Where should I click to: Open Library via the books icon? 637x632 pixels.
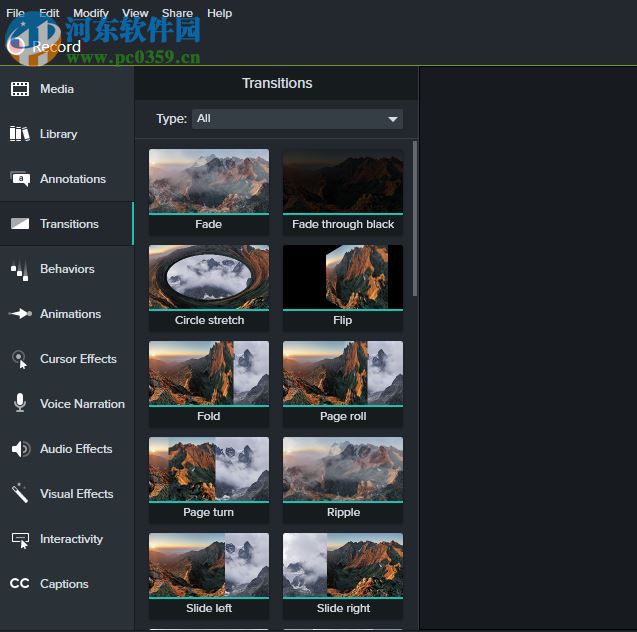point(20,134)
